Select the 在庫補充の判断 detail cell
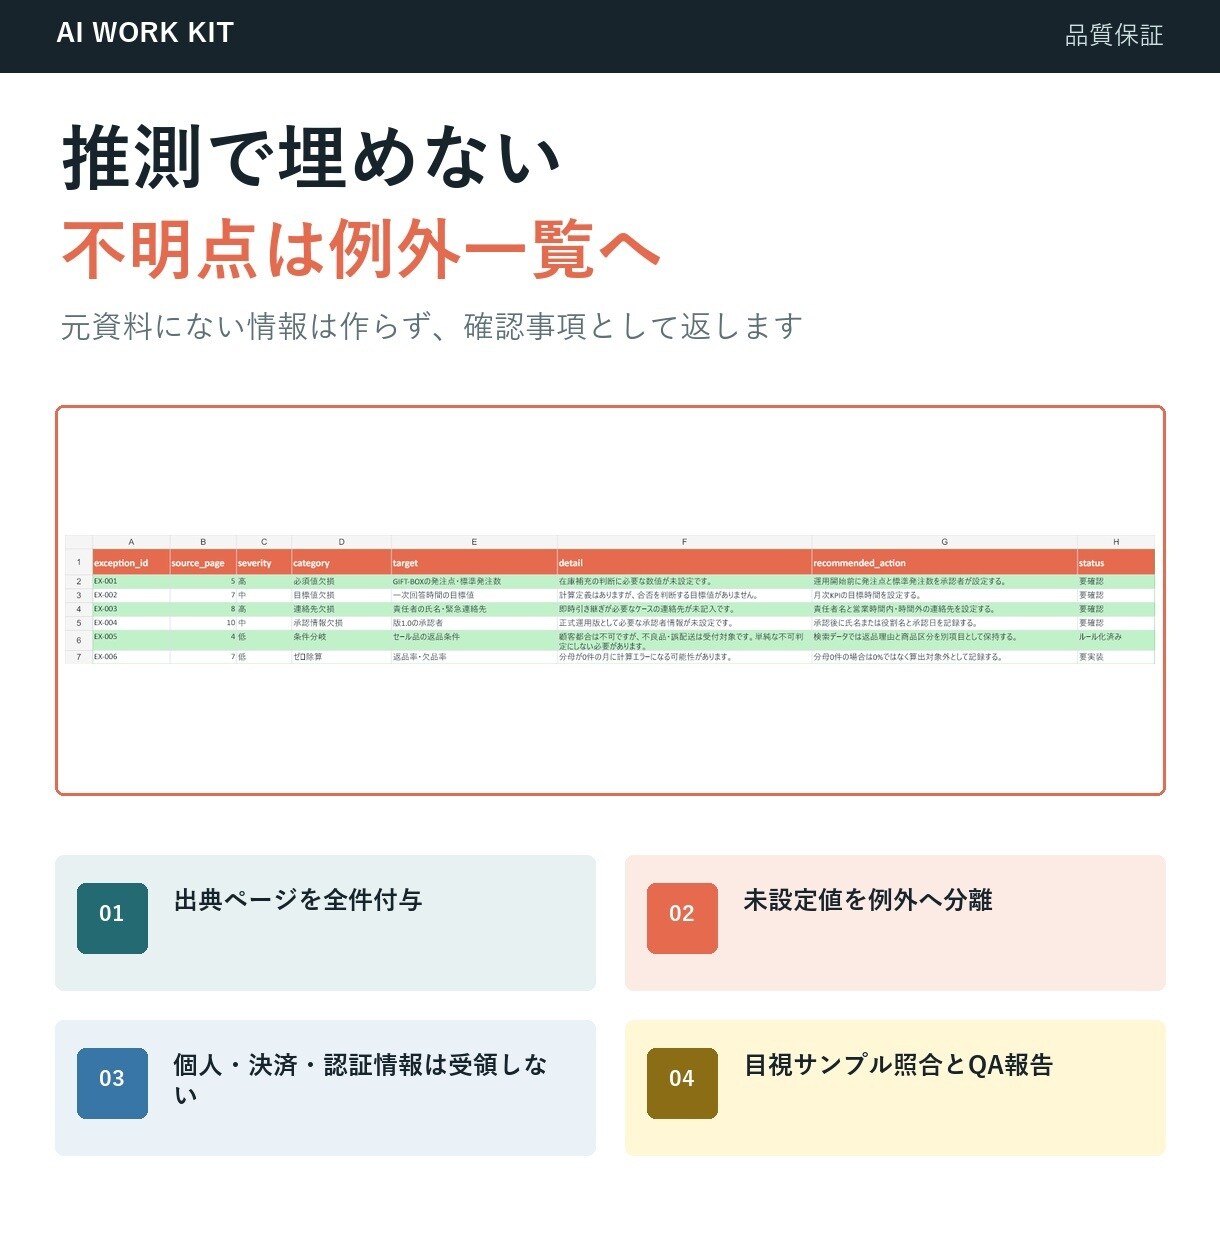Viewport: 1220px width, 1240px height. [684, 581]
